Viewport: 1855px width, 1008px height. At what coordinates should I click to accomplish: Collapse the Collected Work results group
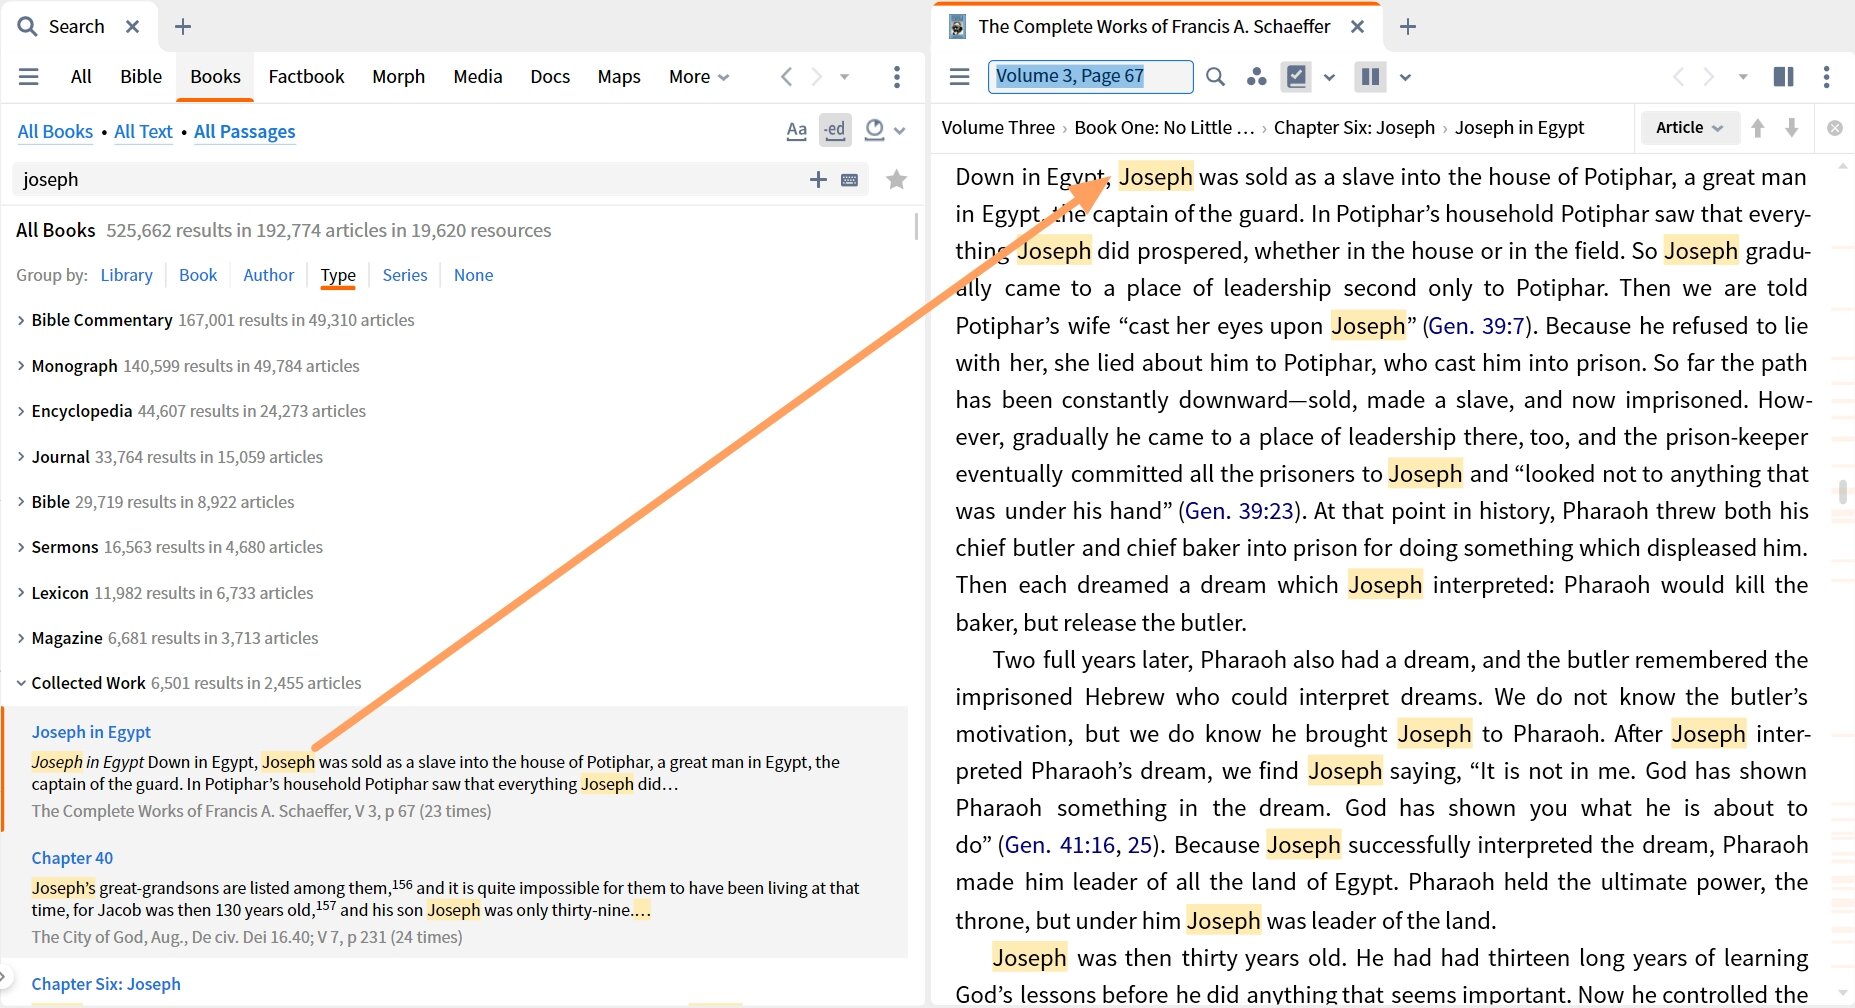click(21, 683)
